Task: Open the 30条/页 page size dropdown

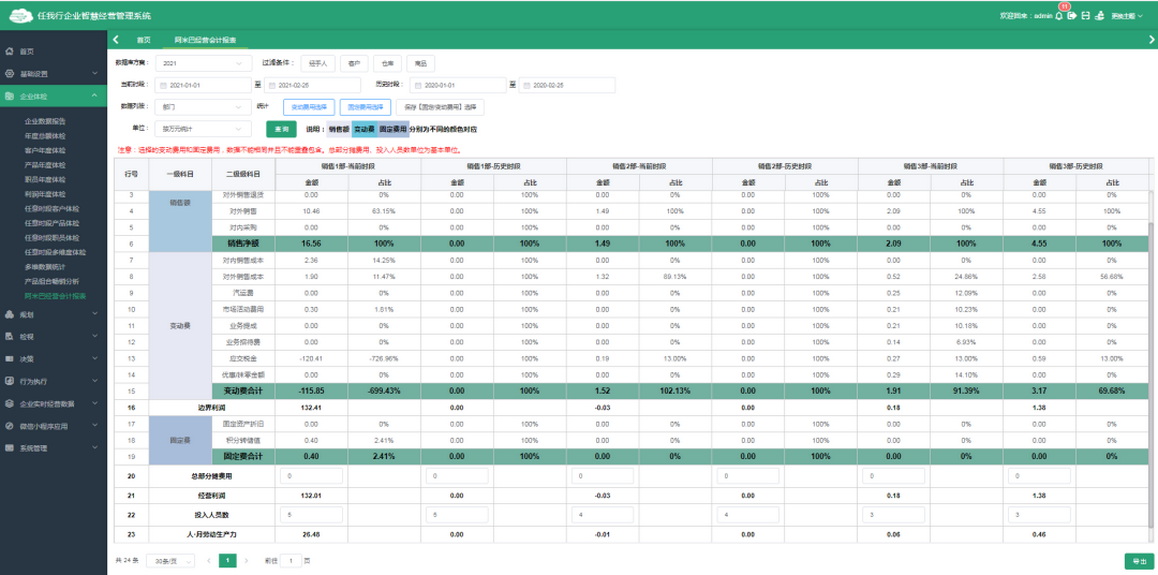Action: click(170, 561)
